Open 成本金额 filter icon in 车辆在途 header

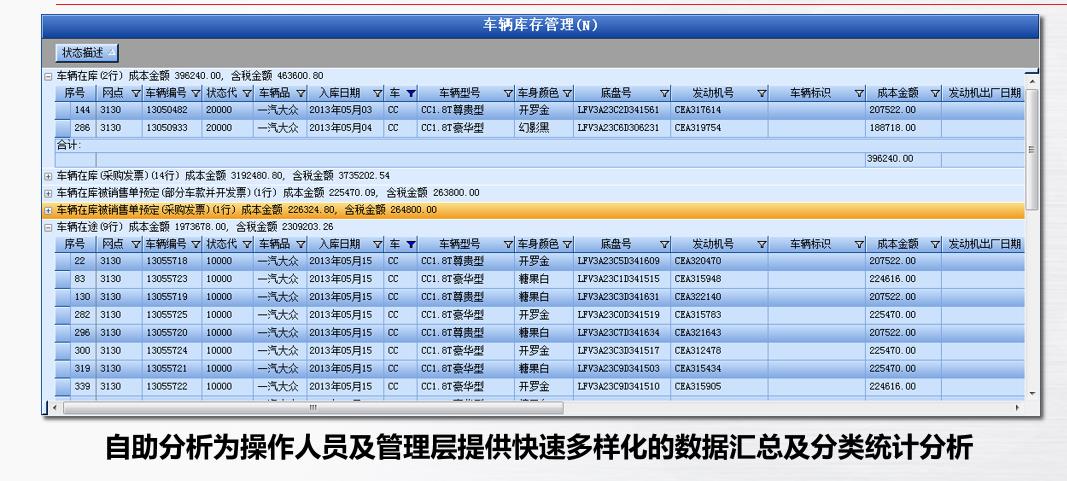[935, 244]
